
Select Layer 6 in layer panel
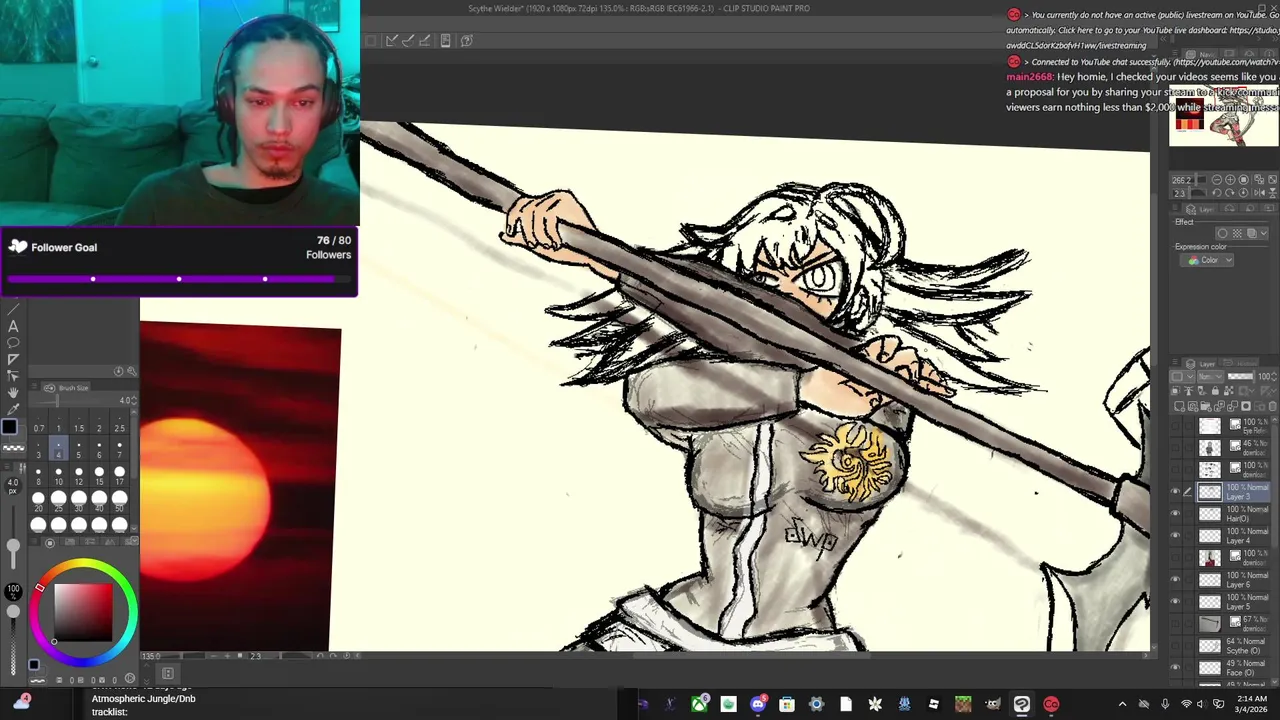(1236, 580)
